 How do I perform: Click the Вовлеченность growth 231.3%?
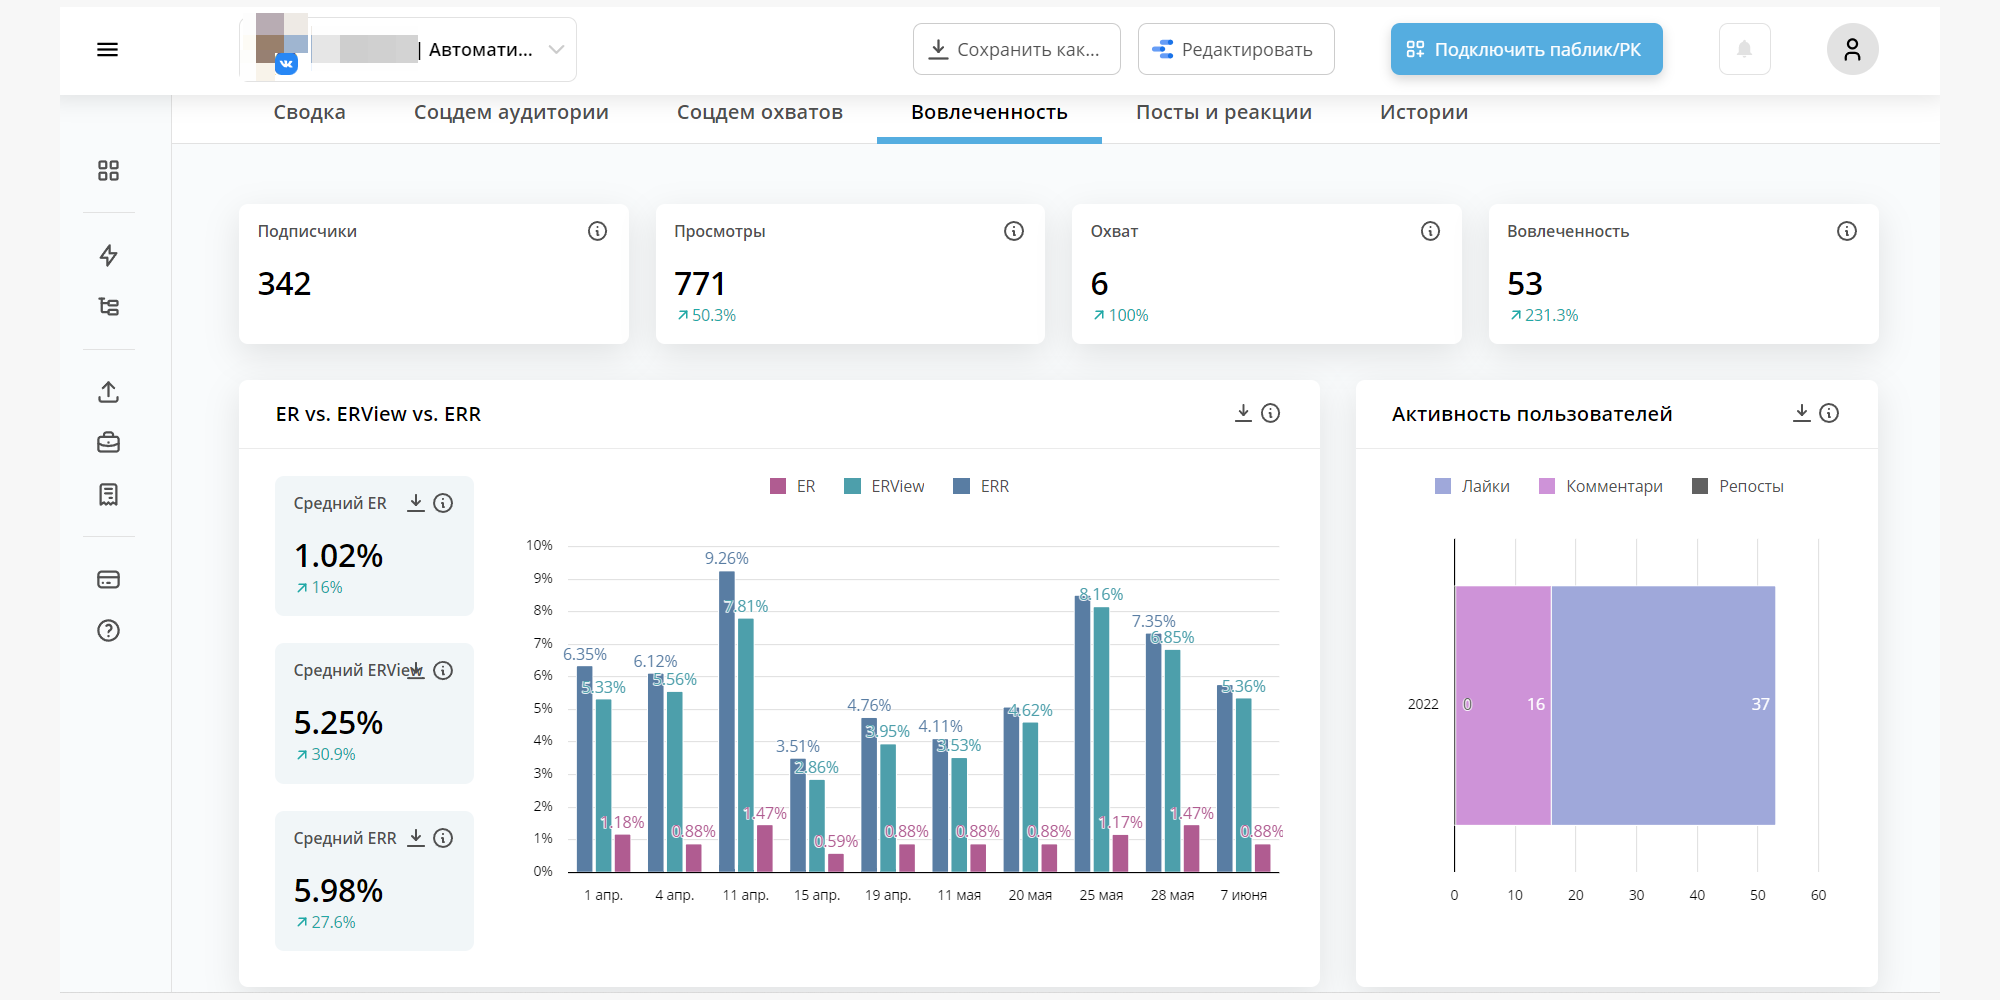pos(1544,315)
